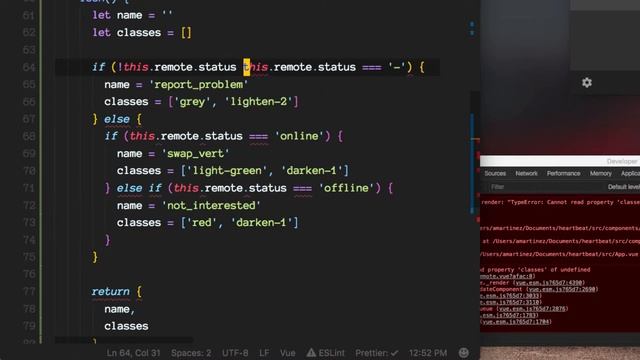Click 'classes' on line 79
Screen dimensions: 640x360
point(126,326)
